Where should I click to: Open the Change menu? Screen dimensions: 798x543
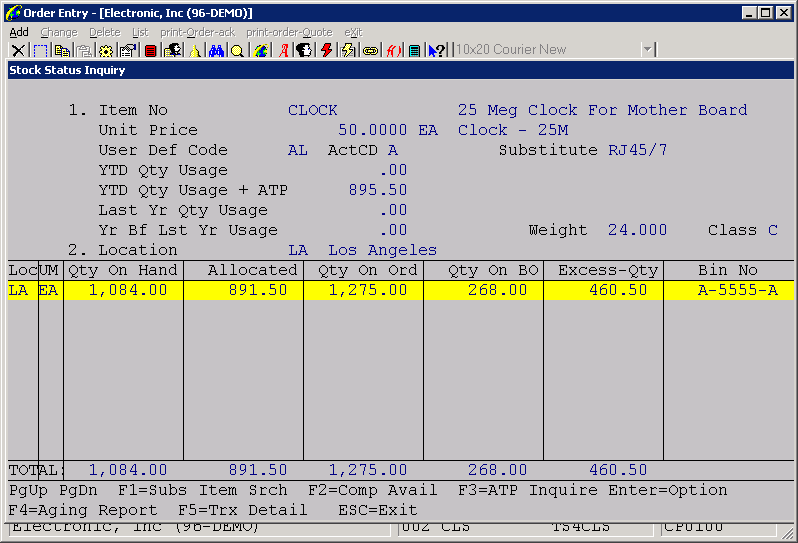(59, 33)
